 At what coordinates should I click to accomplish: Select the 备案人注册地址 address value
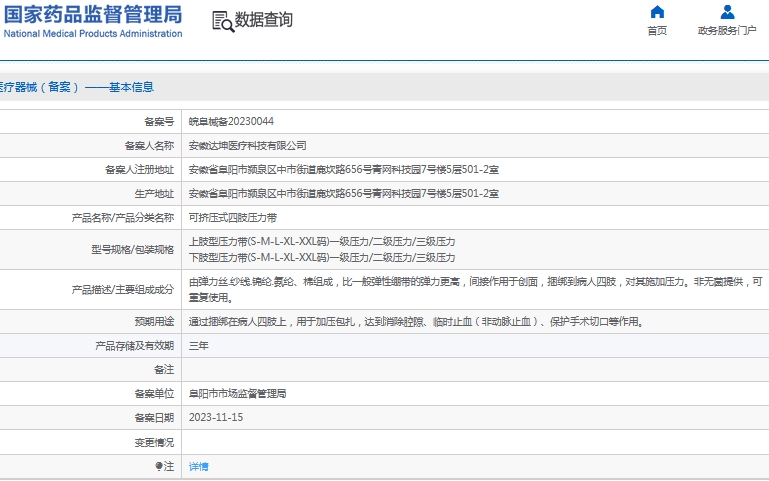[x=344, y=170]
